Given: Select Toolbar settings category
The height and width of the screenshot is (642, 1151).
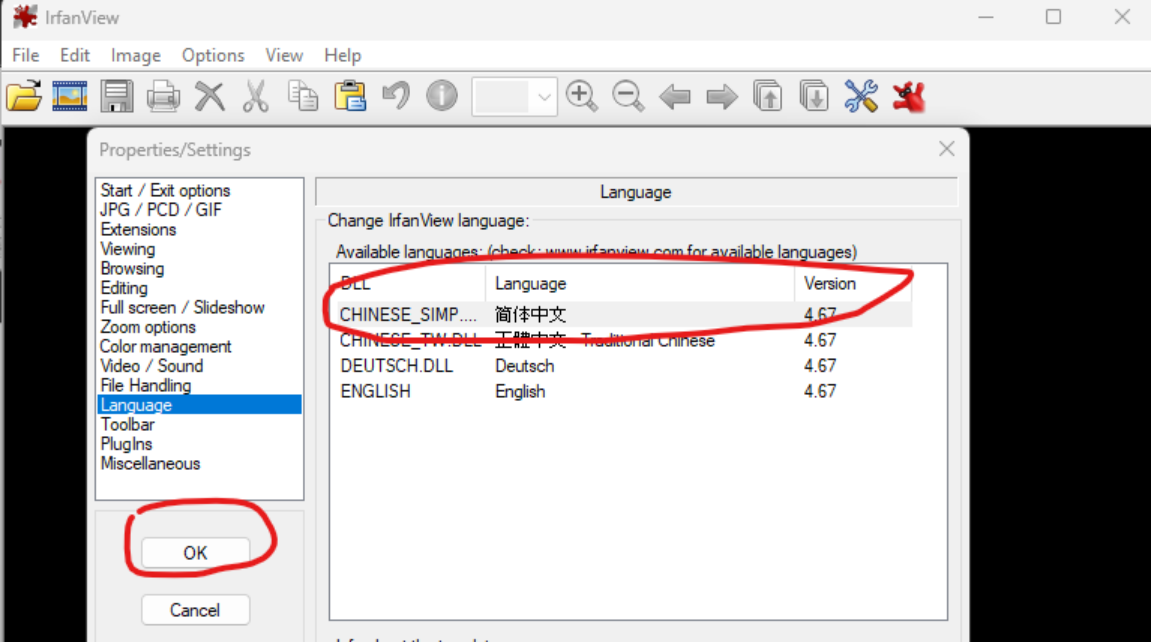Looking at the screenshot, I should point(128,425).
